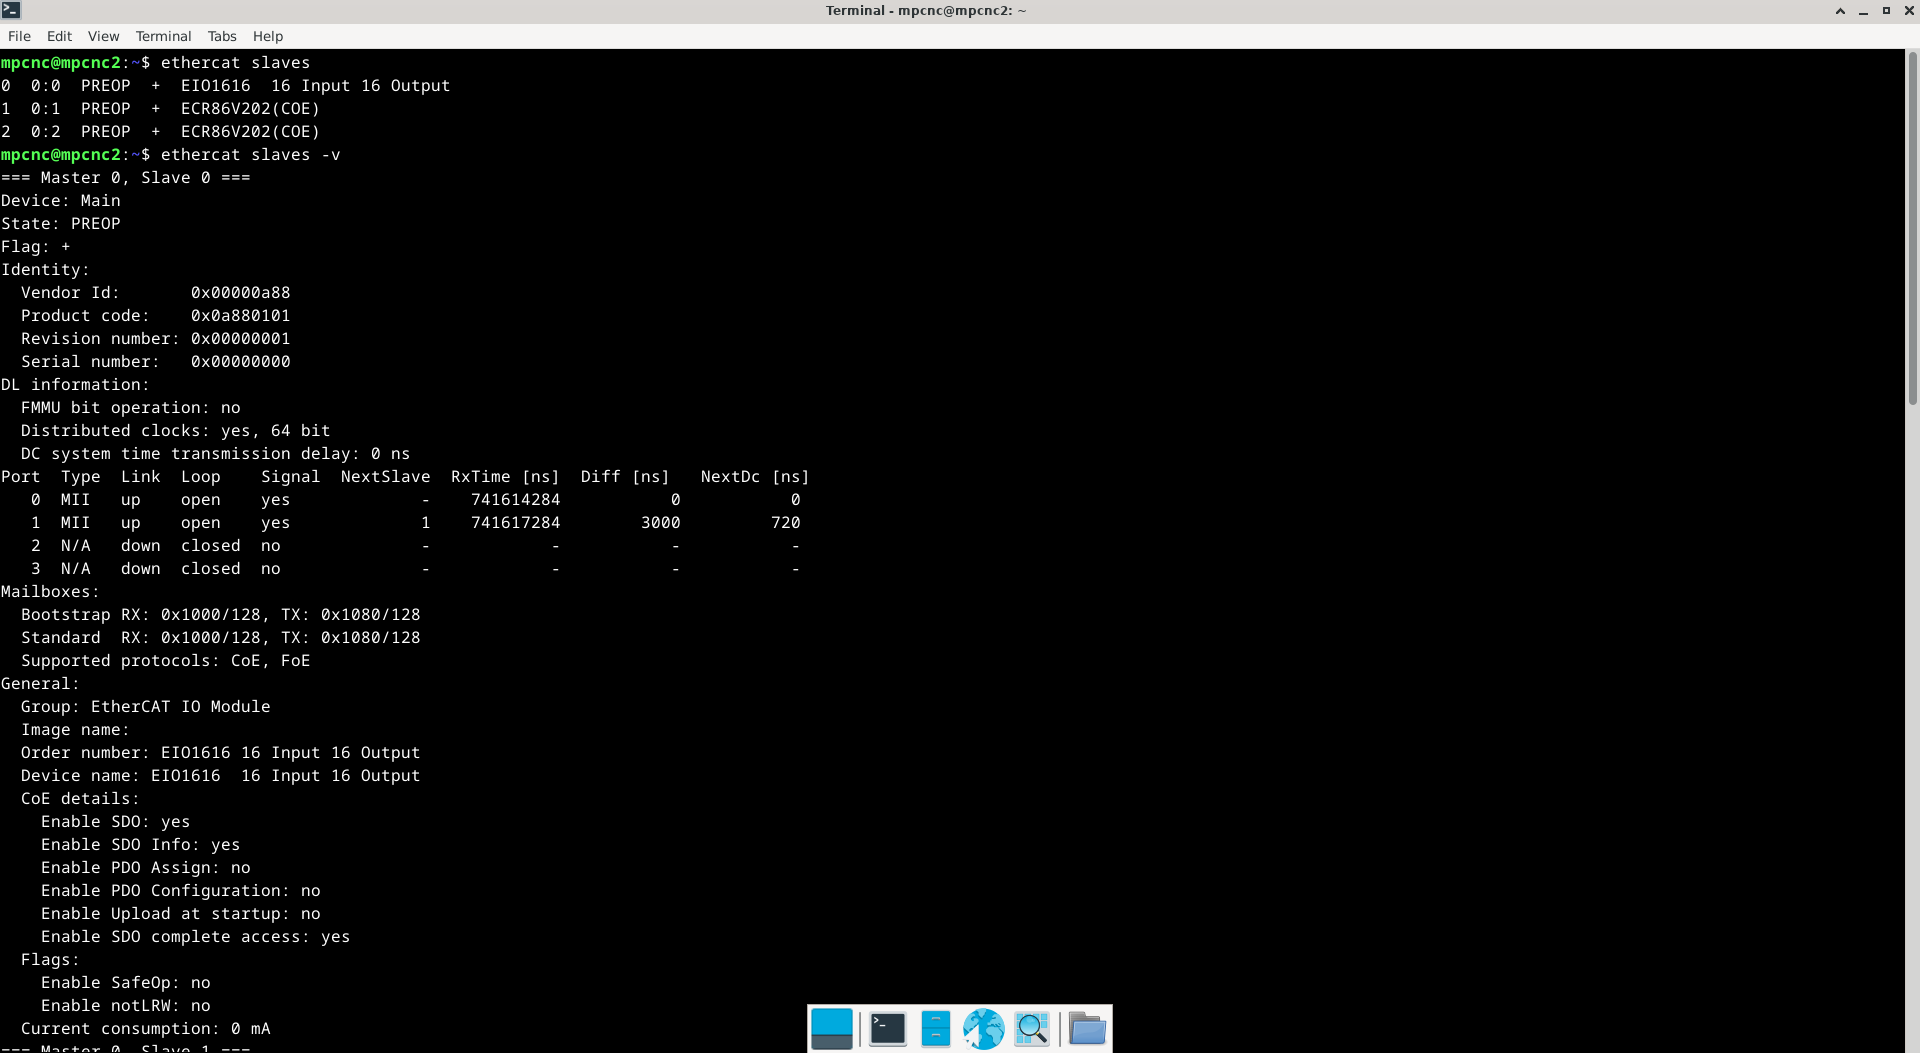Open the File Manager cabinet icon
This screenshot has height=1053, width=1920.
pos(935,1029)
